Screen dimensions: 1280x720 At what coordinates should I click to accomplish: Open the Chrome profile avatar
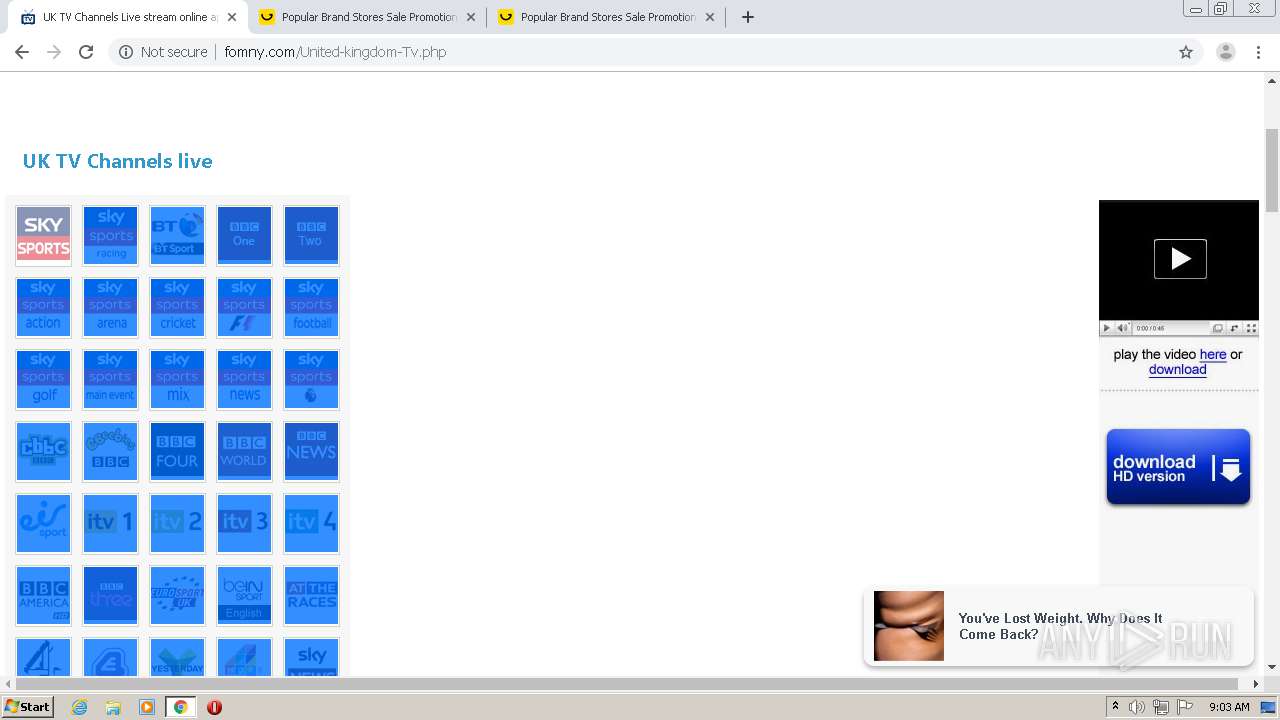pyautogui.click(x=1225, y=52)
